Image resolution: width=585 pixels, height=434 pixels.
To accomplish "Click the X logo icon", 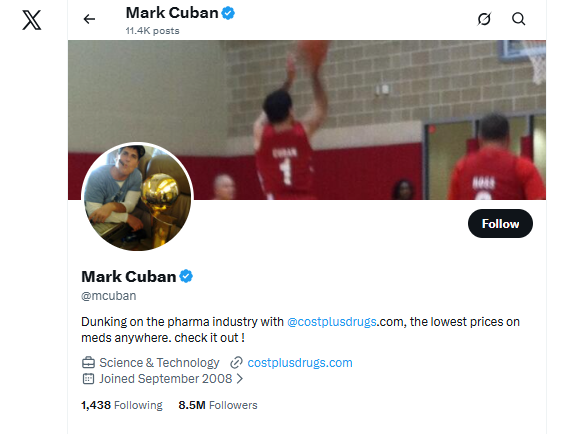I will [32, 20].
